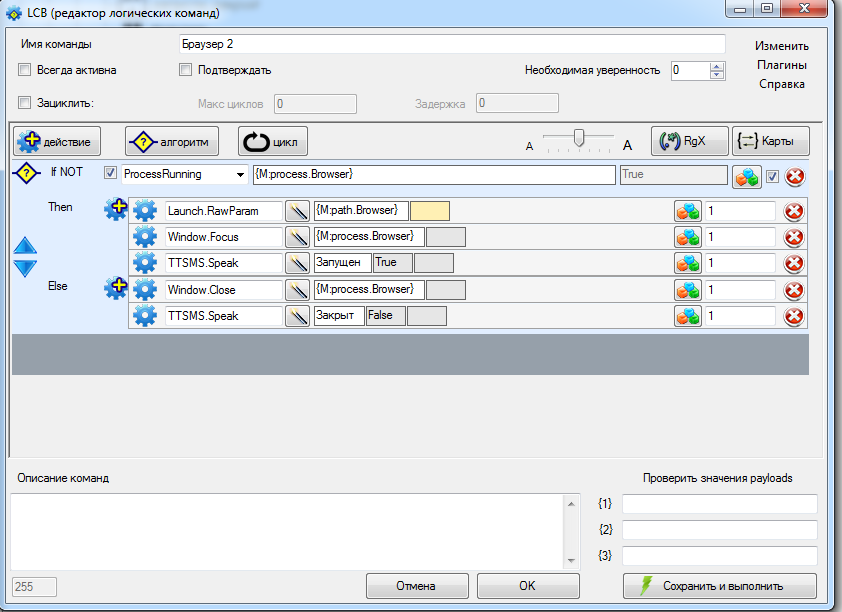Image resolution: width=842 pixels, height=612 pixels.
Task: Click the Закрыт text field
Action: tap(339, 316)
